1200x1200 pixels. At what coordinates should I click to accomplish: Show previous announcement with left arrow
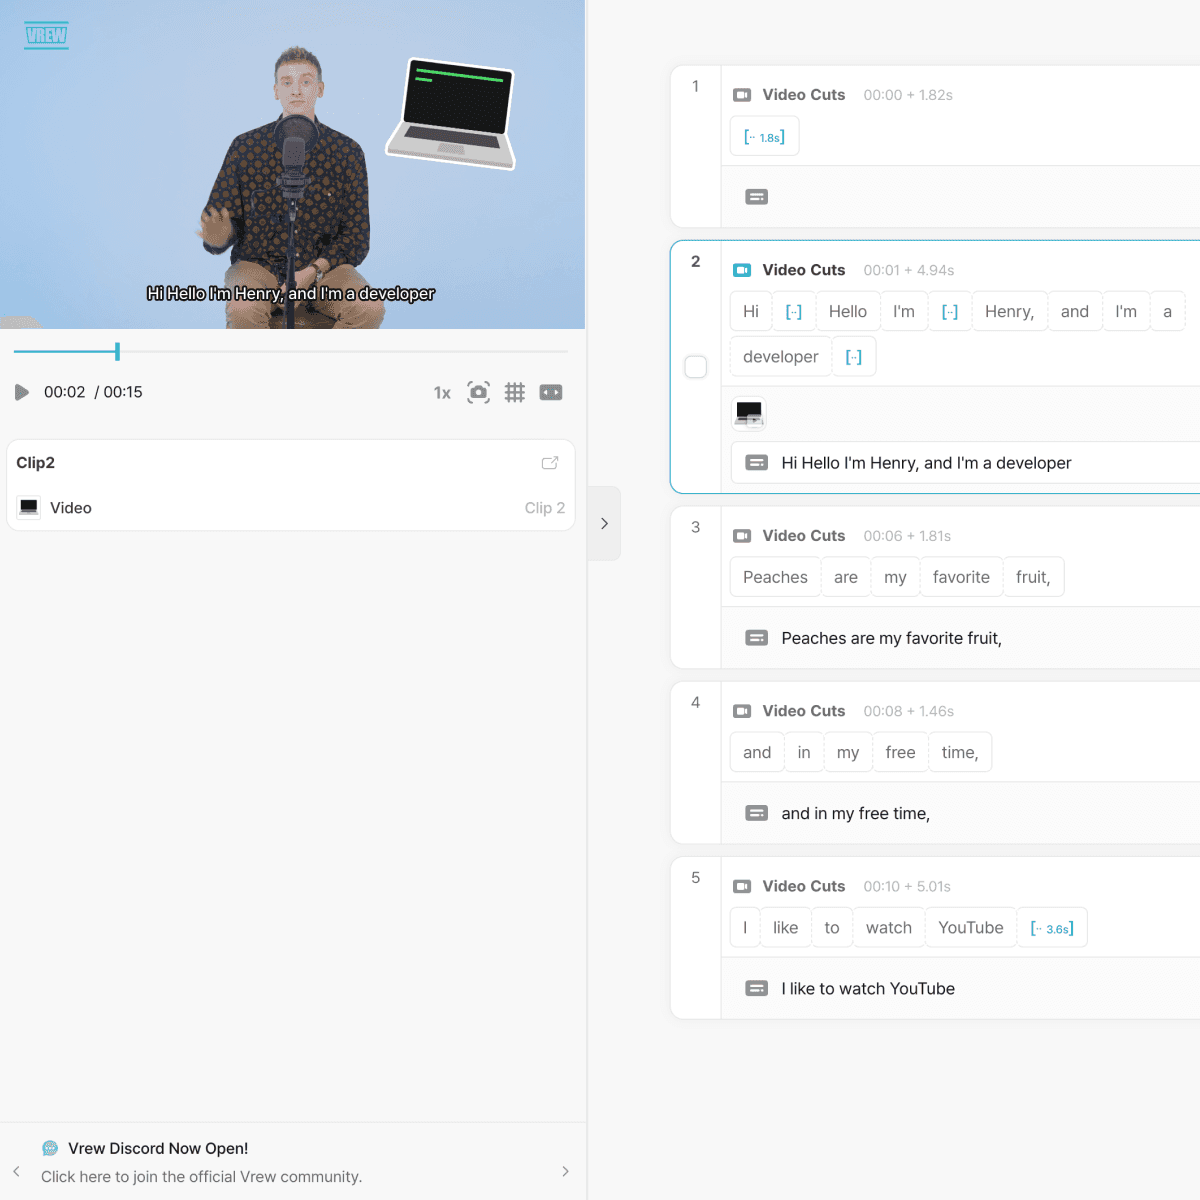coord(16,1171)
